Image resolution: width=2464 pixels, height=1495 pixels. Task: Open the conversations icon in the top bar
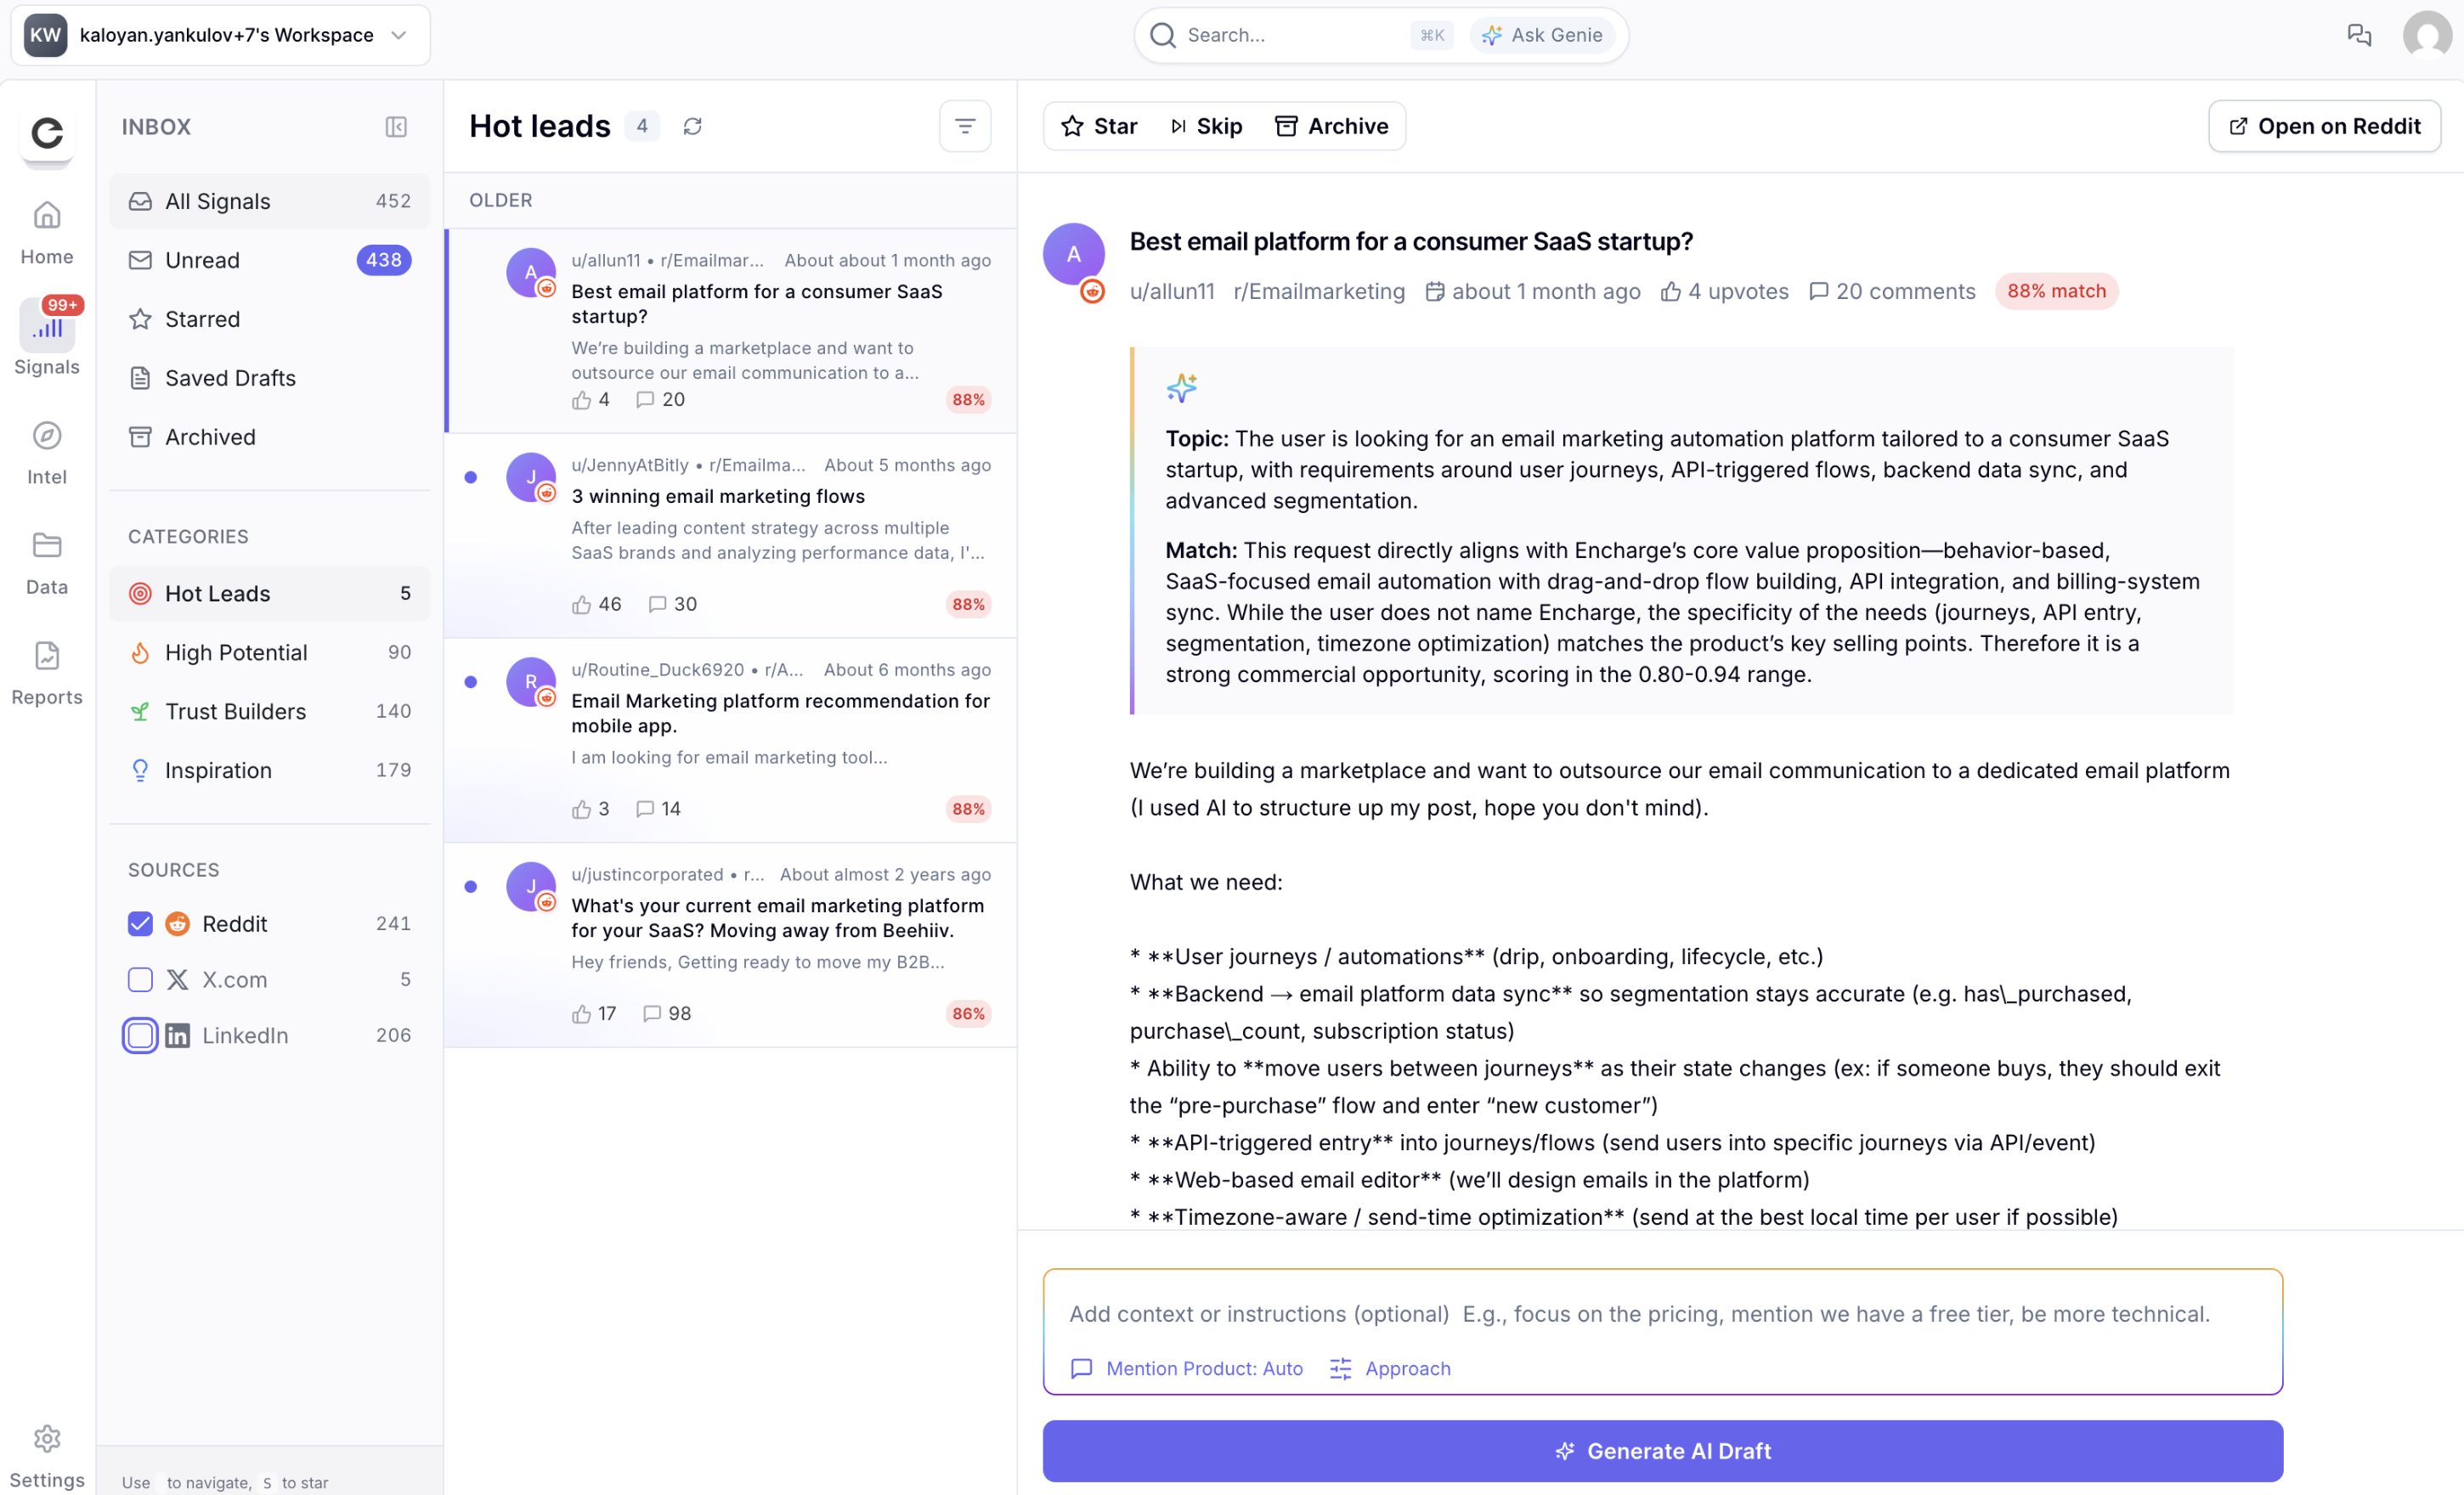2360,35
